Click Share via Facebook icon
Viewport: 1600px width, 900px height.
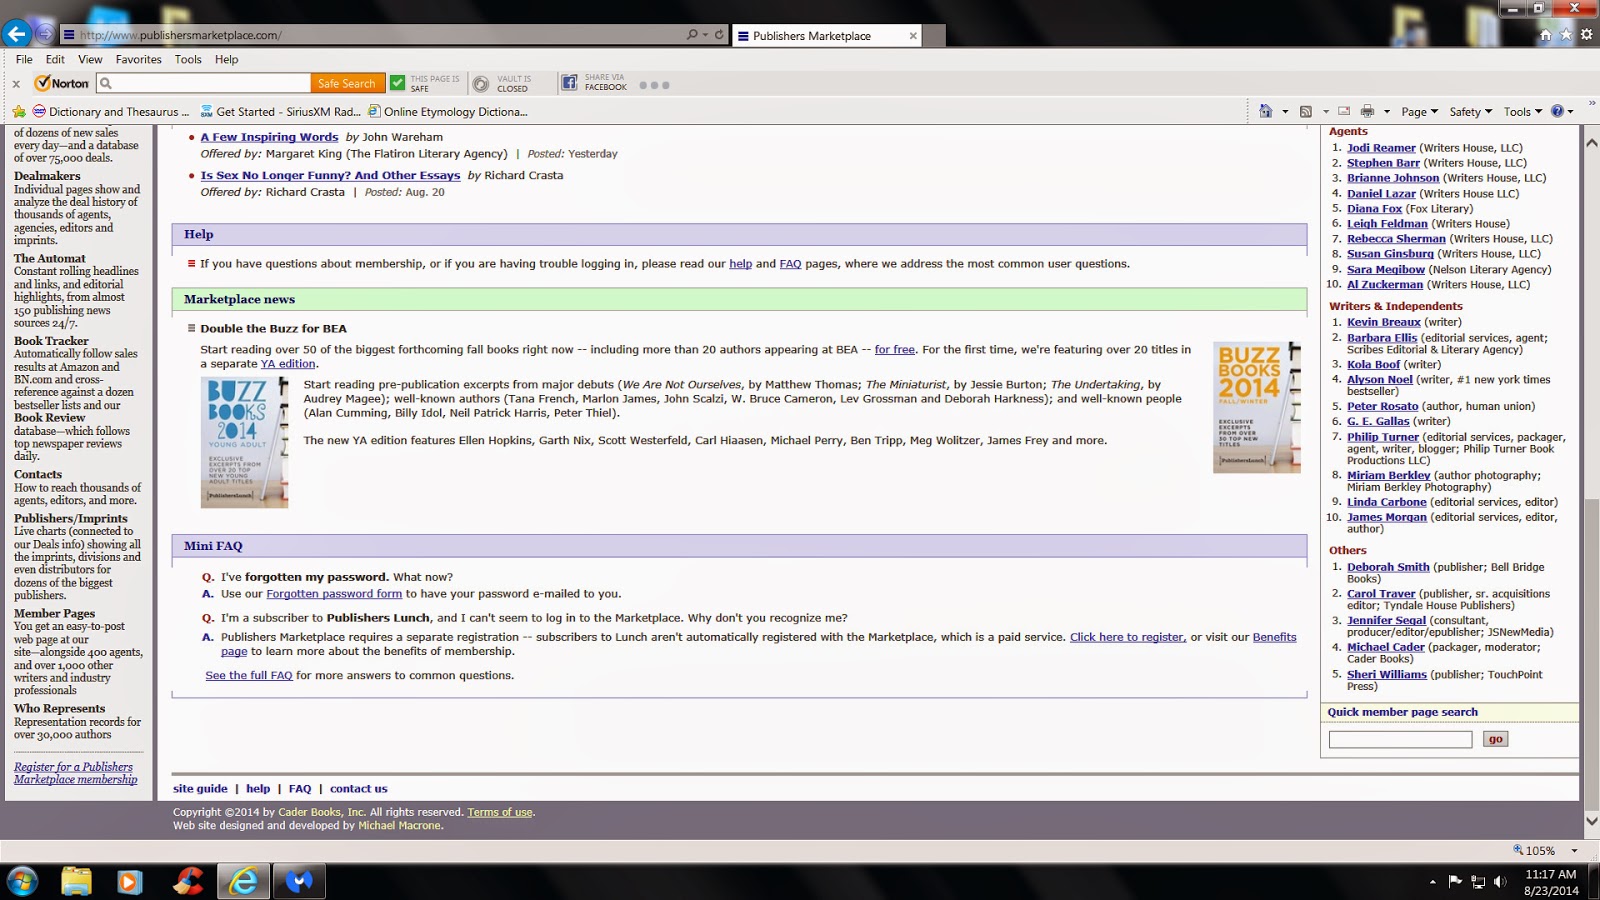[569, 83]
